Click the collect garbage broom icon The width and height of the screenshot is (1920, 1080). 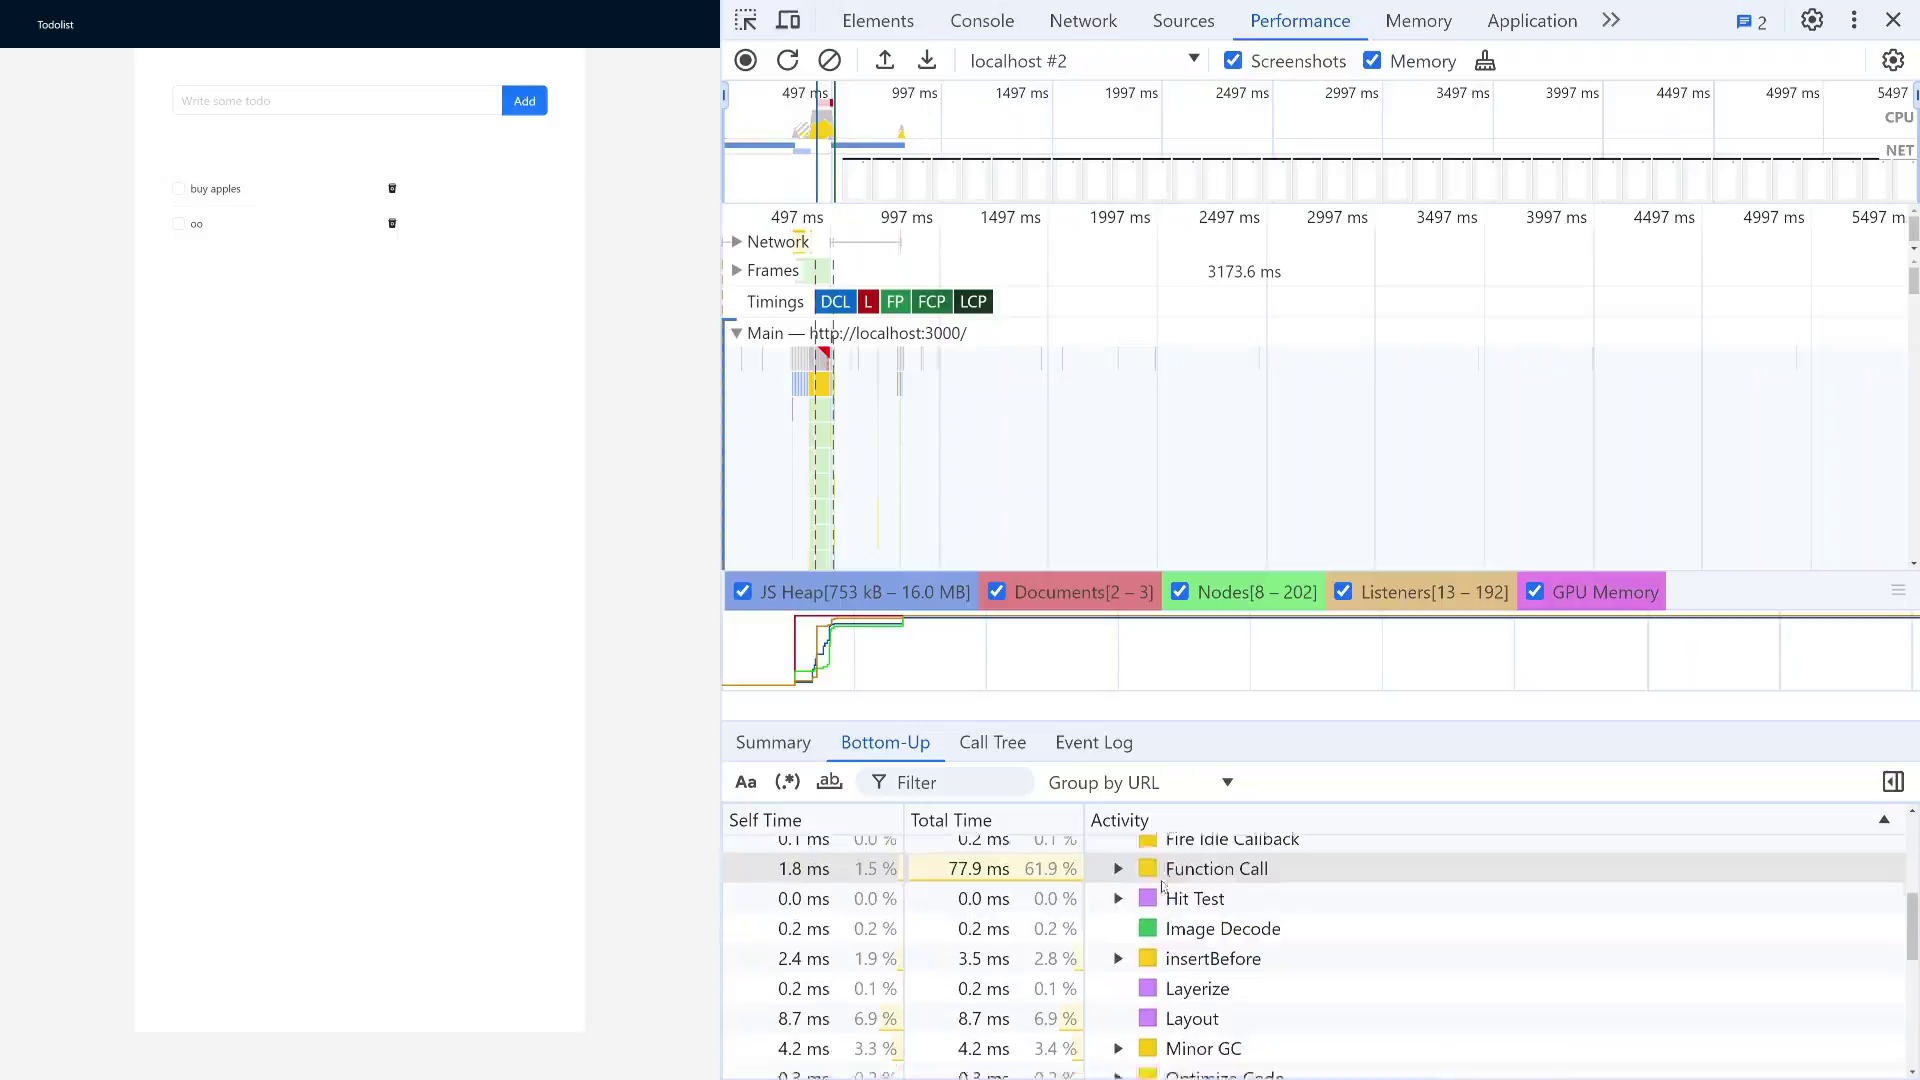coord(1485,61)
